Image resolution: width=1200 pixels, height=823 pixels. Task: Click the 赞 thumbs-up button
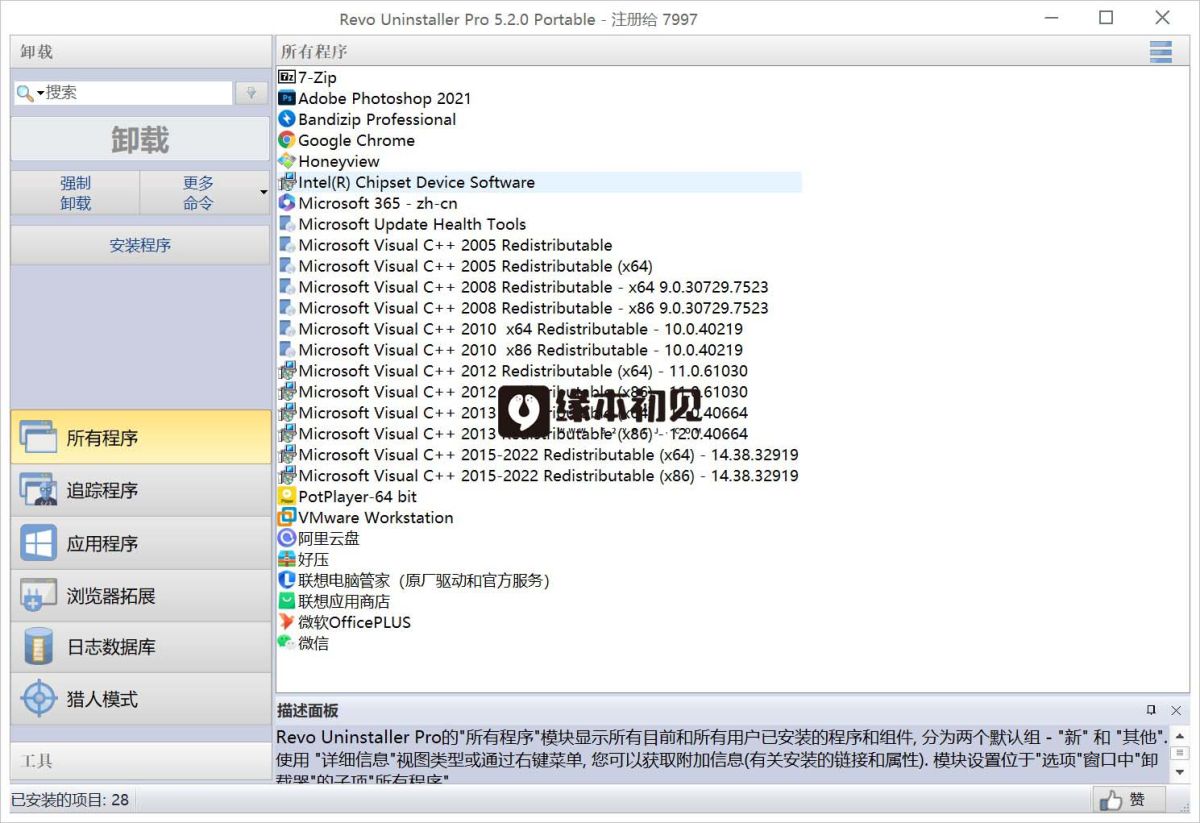click(1128, 800)
